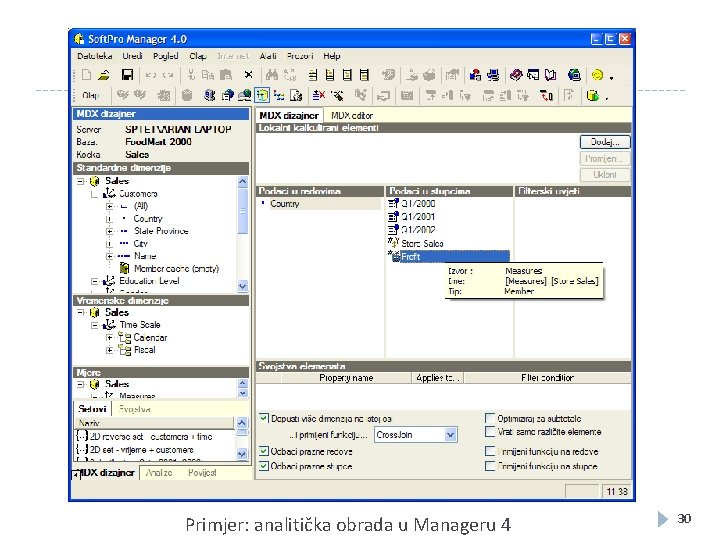Image resolution: width=720 pixels, height=540 pixels.
Task: Click the Dodaj... button
Action: pyautogui.click(x=605, y=142)
